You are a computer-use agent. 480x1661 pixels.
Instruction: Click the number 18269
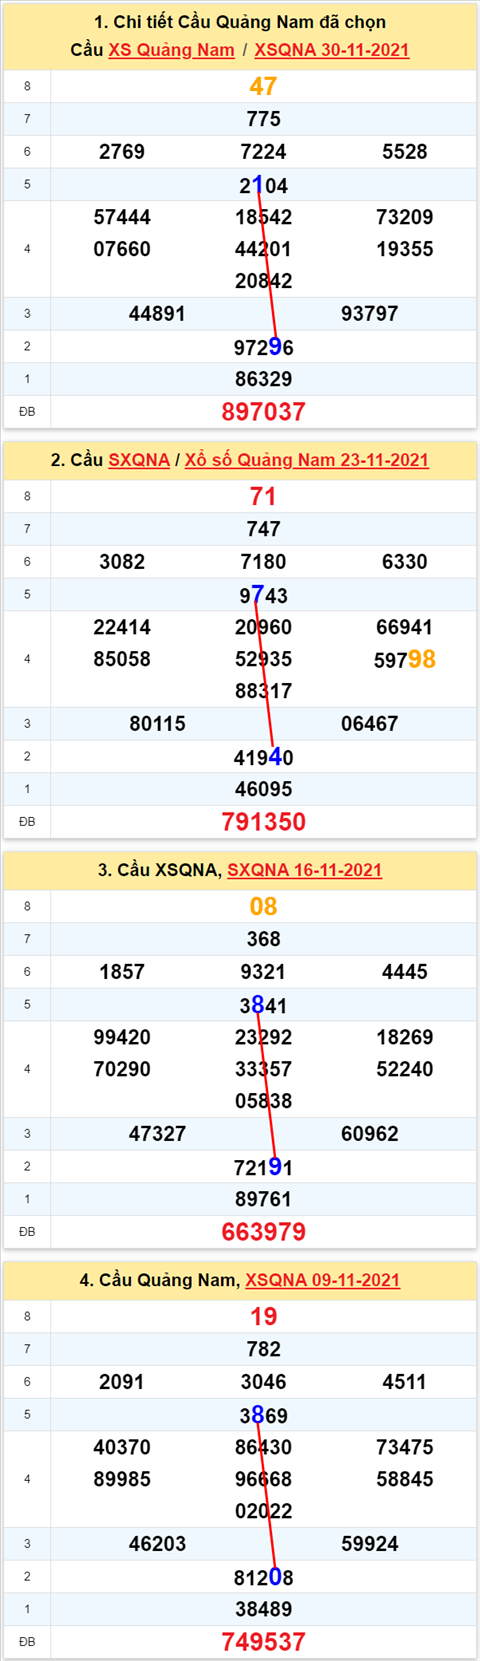click(405, 1037)
